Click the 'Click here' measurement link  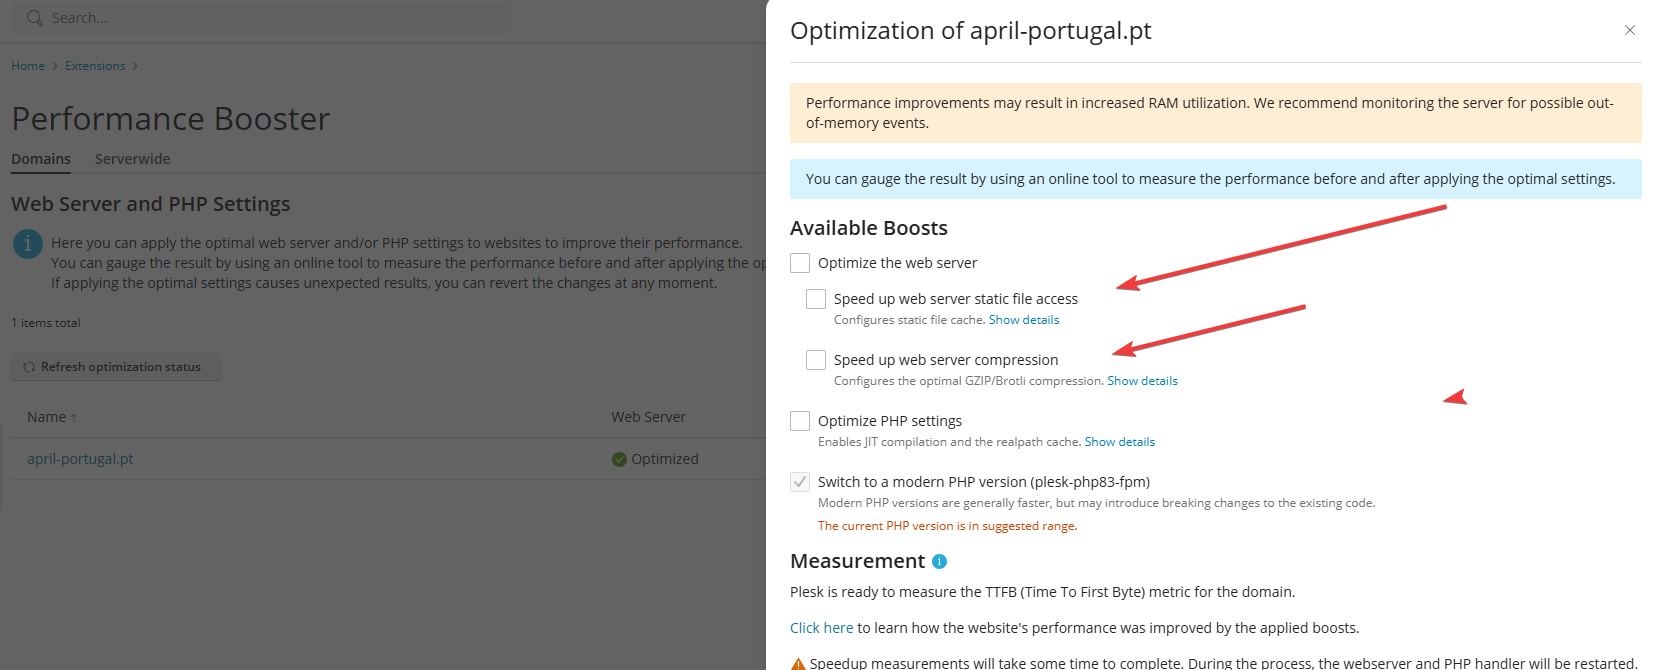point(821,628)
